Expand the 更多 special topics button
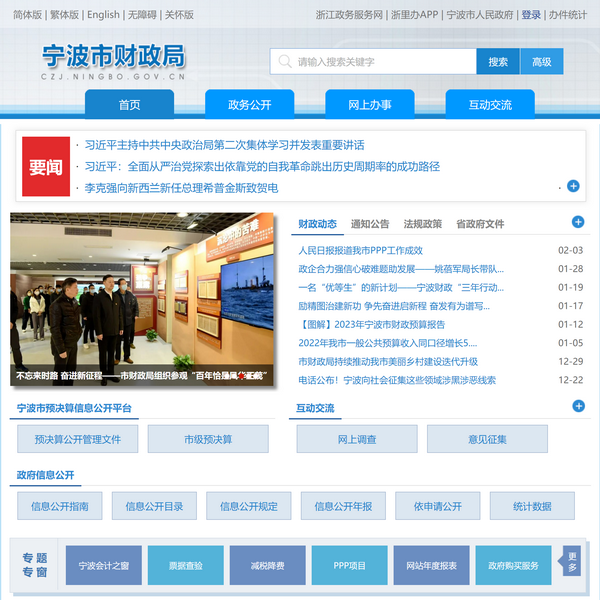This screenshot has width=600, height=600. point(572,562)
